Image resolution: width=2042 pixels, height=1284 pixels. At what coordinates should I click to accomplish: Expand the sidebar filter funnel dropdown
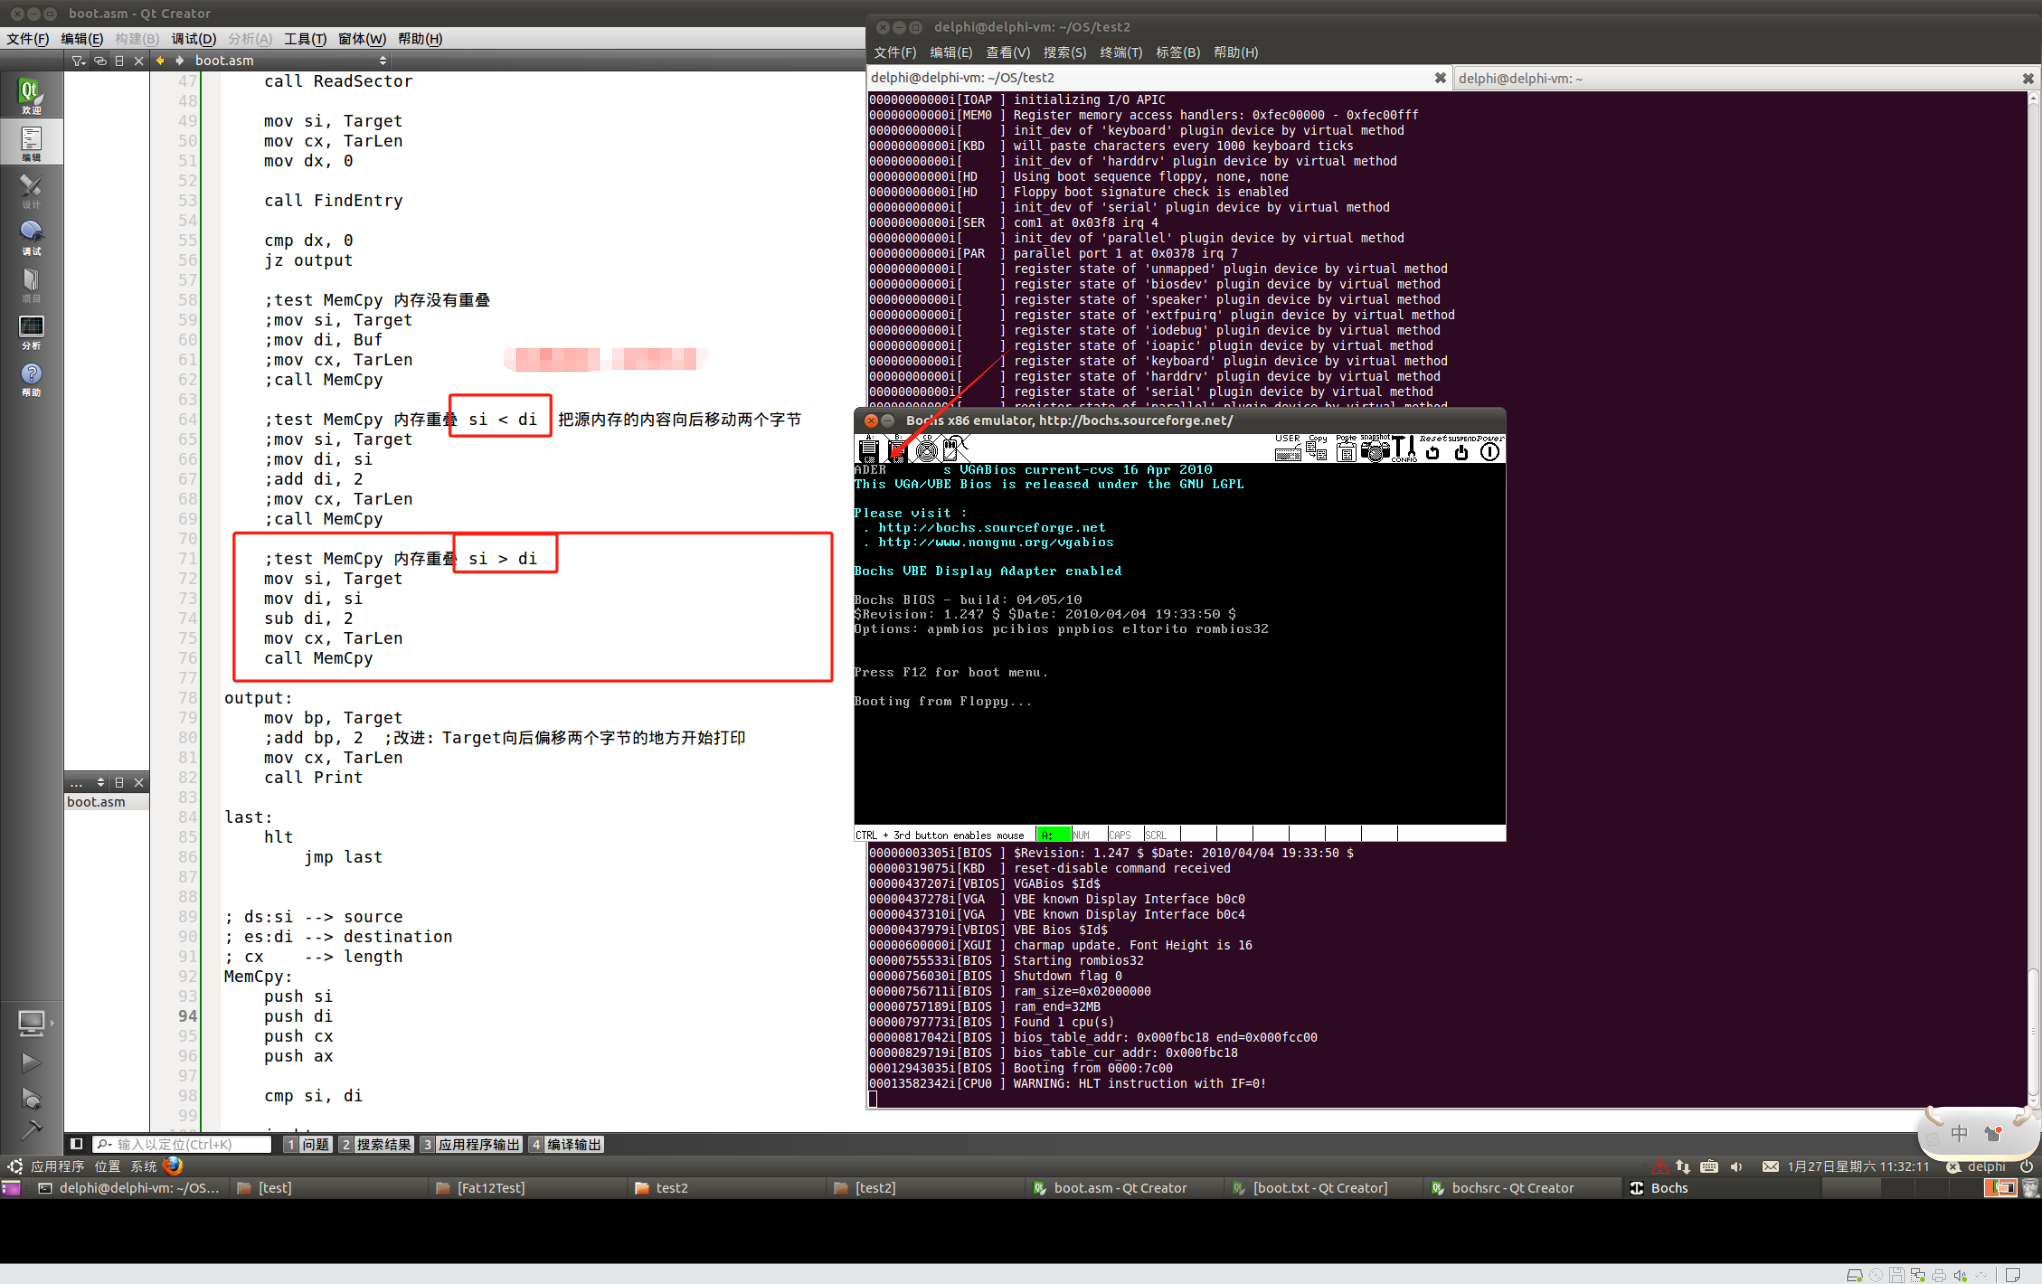[x=78, y=60]
